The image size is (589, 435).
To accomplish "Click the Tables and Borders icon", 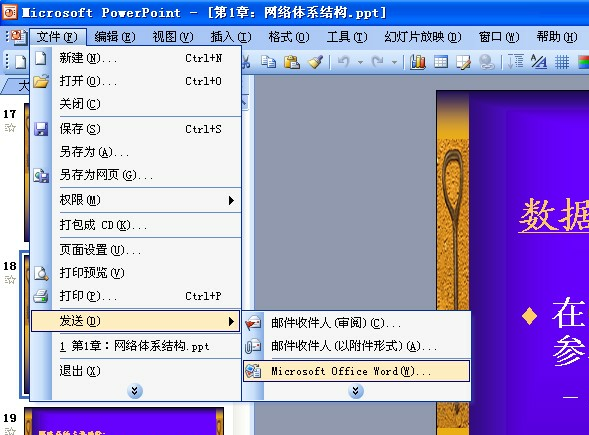I will point(464,62).
